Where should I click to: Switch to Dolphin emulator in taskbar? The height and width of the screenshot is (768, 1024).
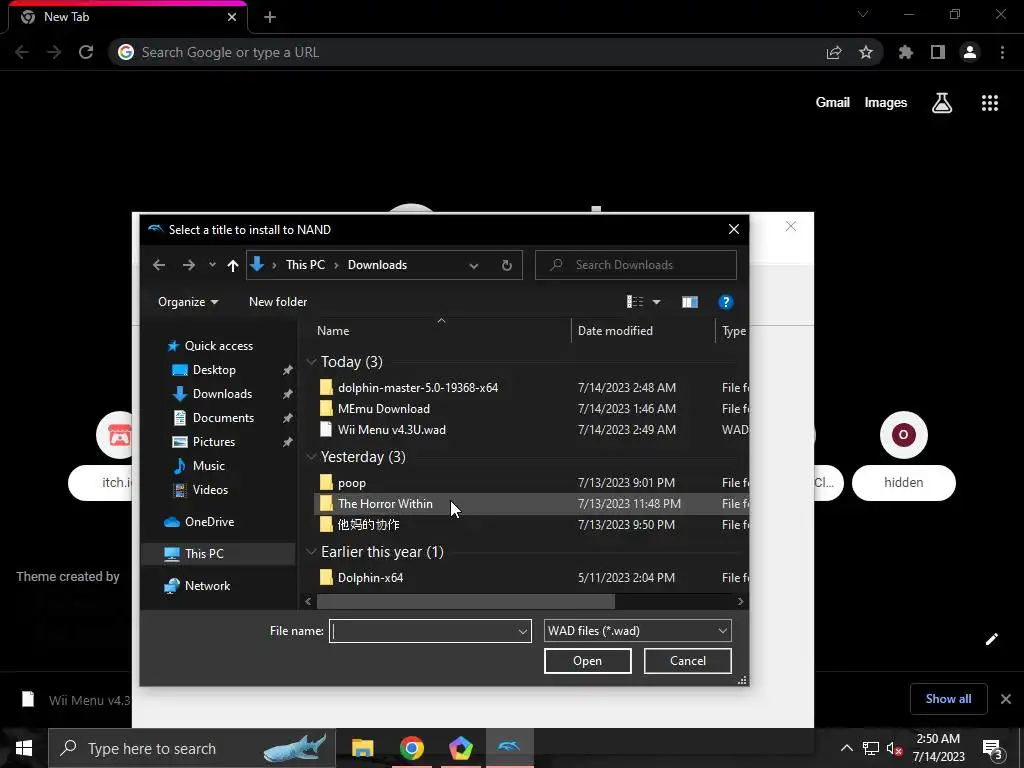[x=509, y=748]
